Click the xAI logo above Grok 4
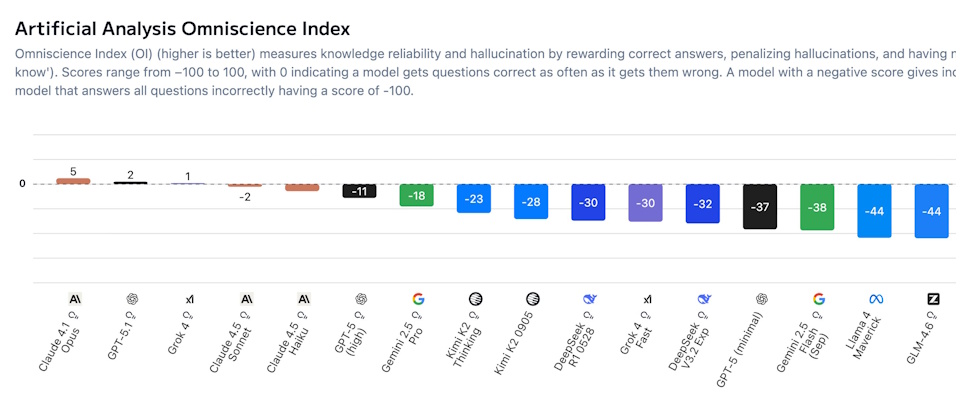 click(x=189, y=299)
